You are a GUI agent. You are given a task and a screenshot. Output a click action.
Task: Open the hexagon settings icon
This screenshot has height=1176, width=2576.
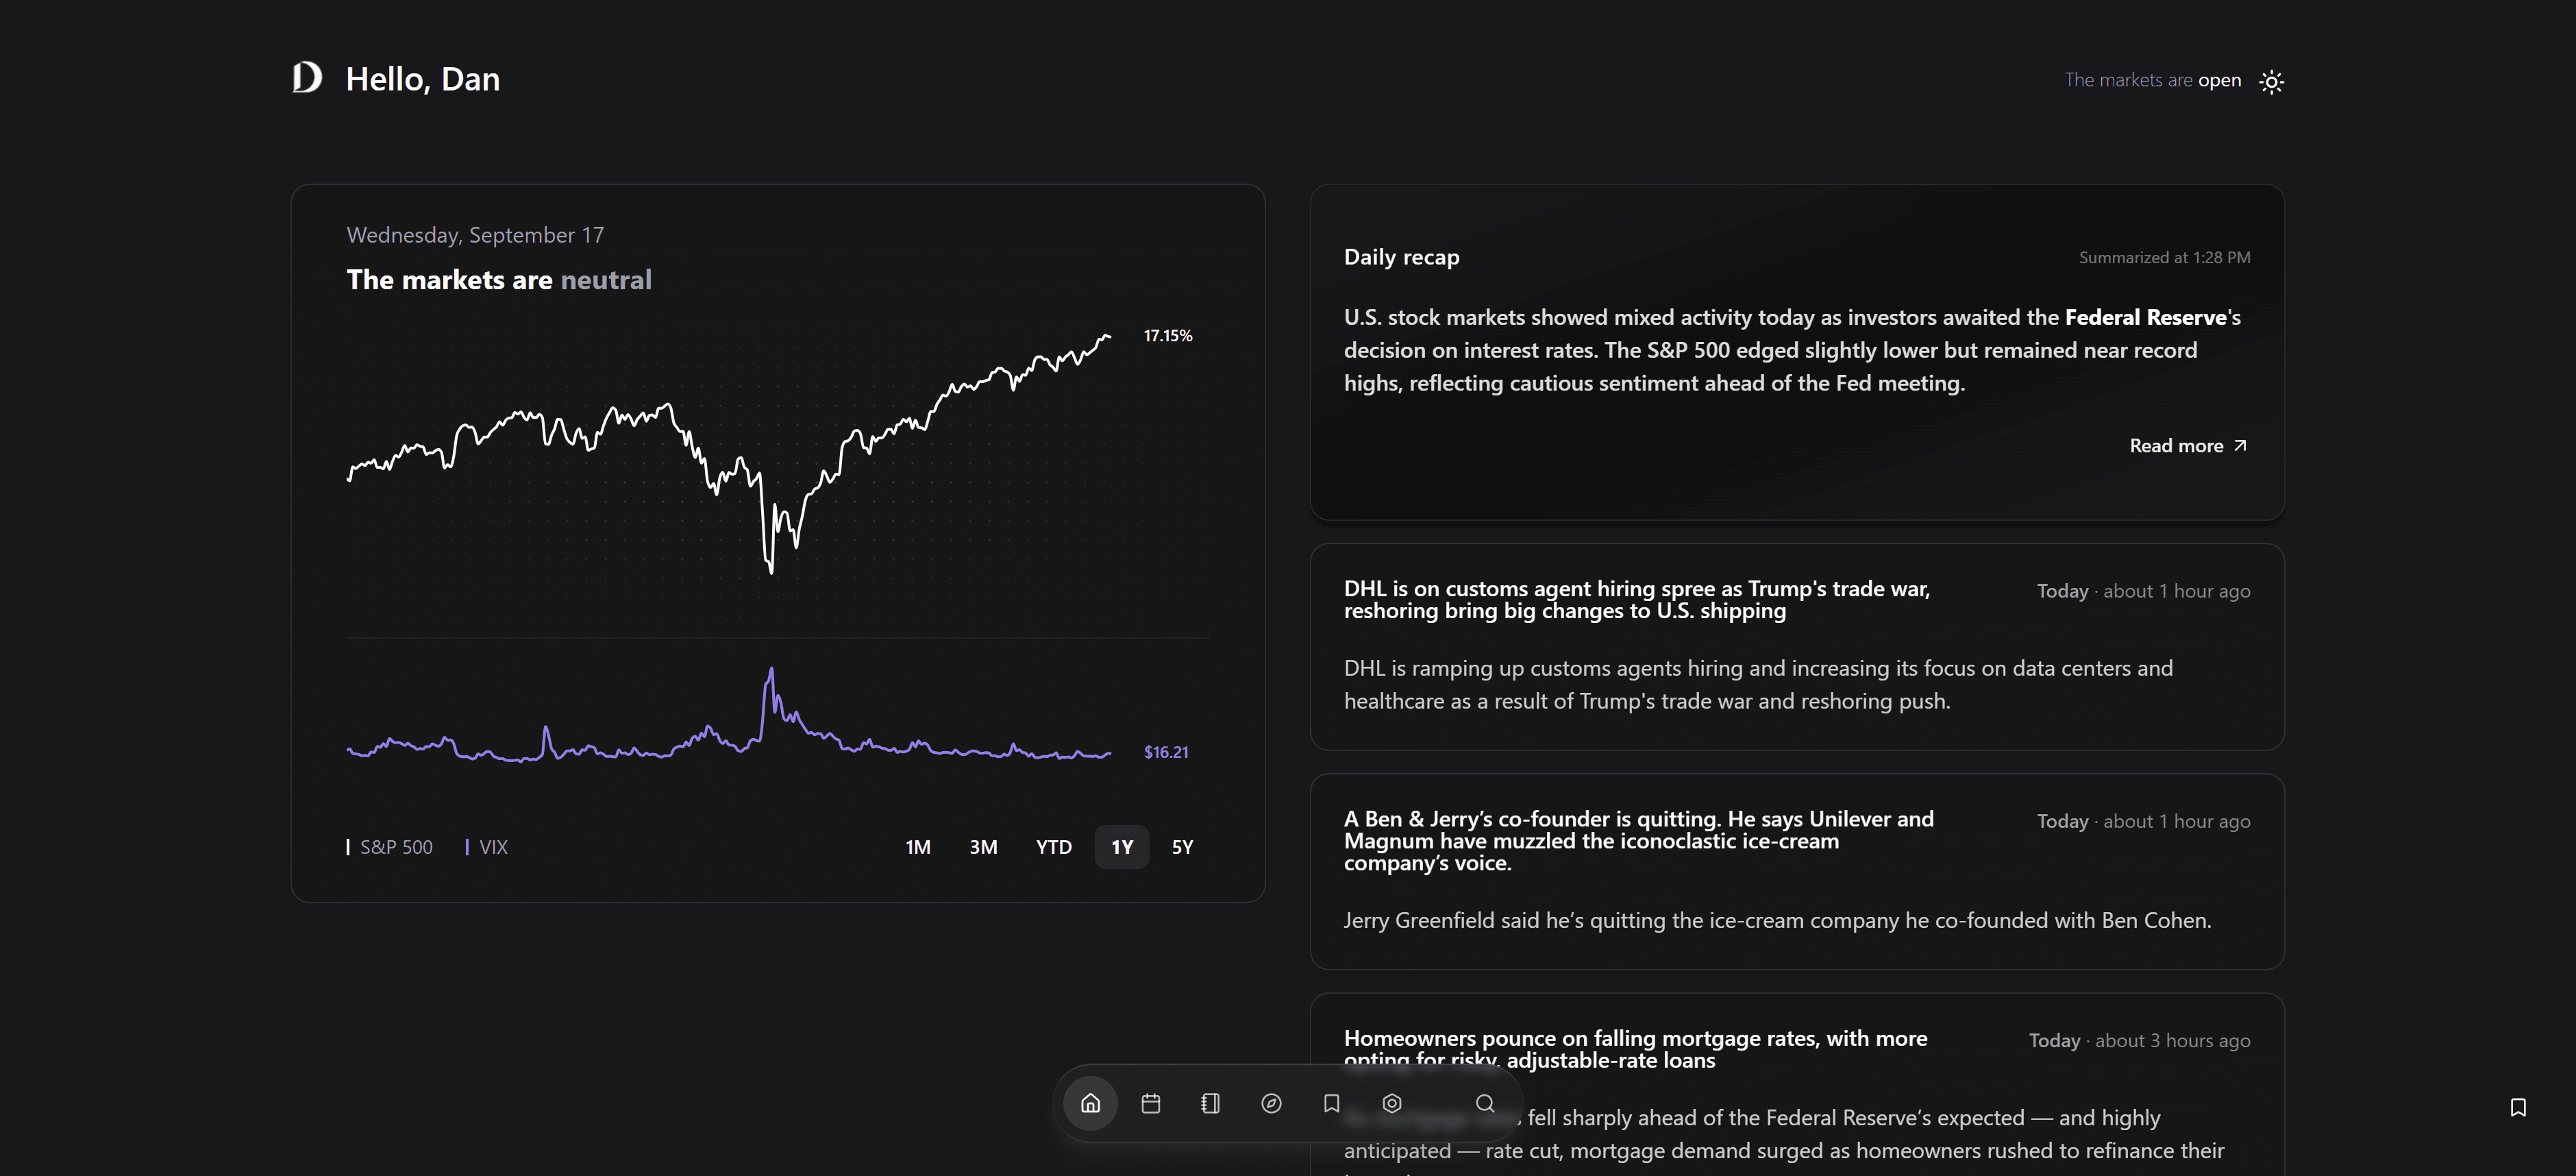1391,1103
